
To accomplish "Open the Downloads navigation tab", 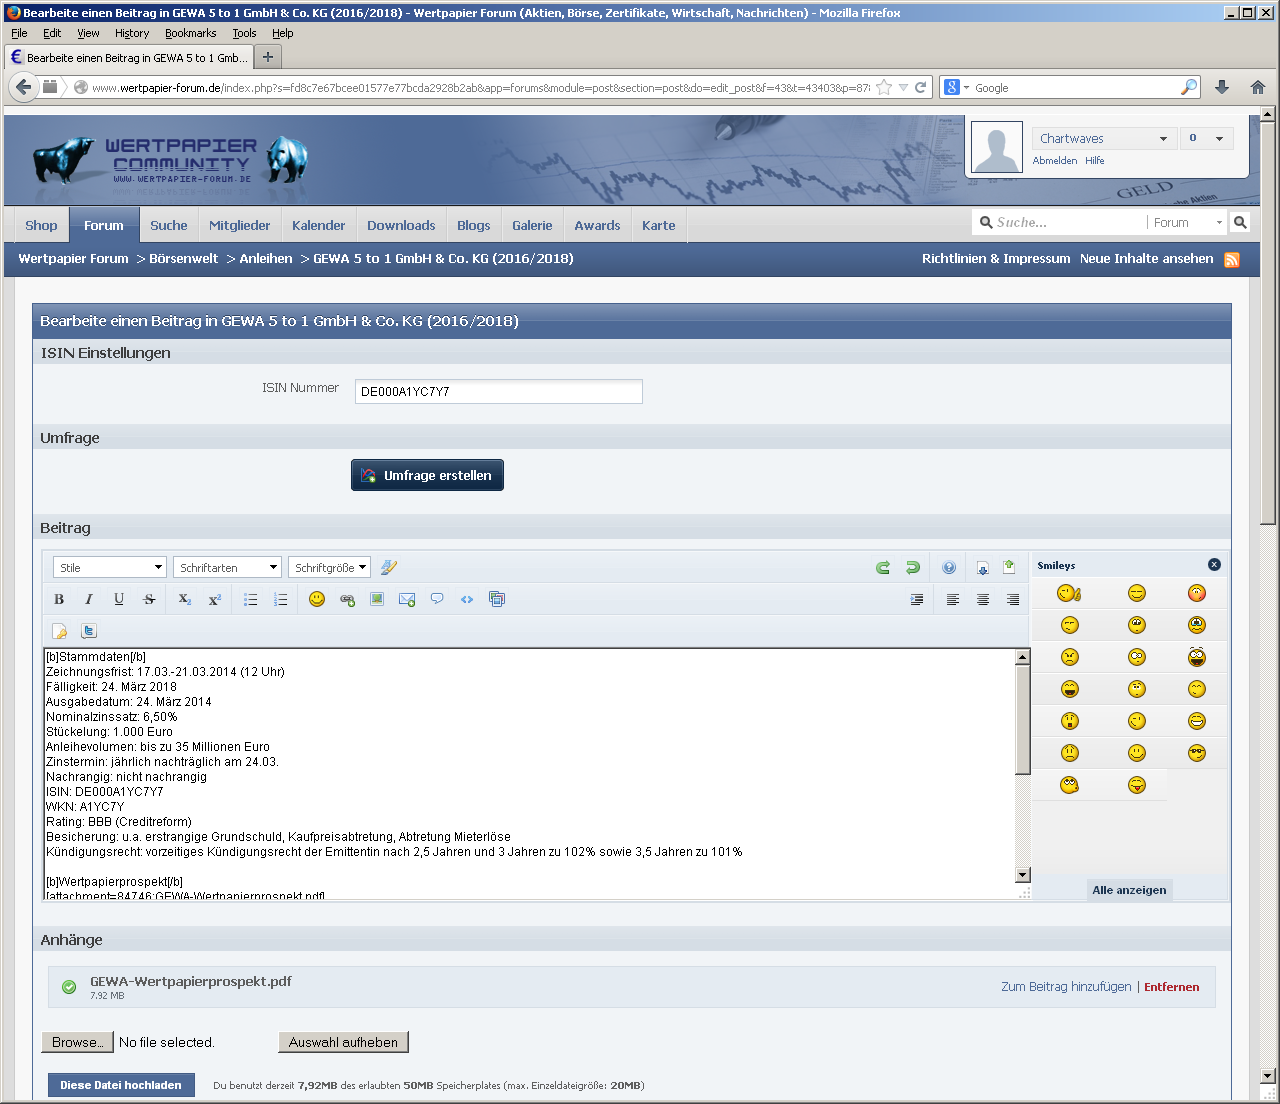I will pyautogui.click(x=401, y=225).
